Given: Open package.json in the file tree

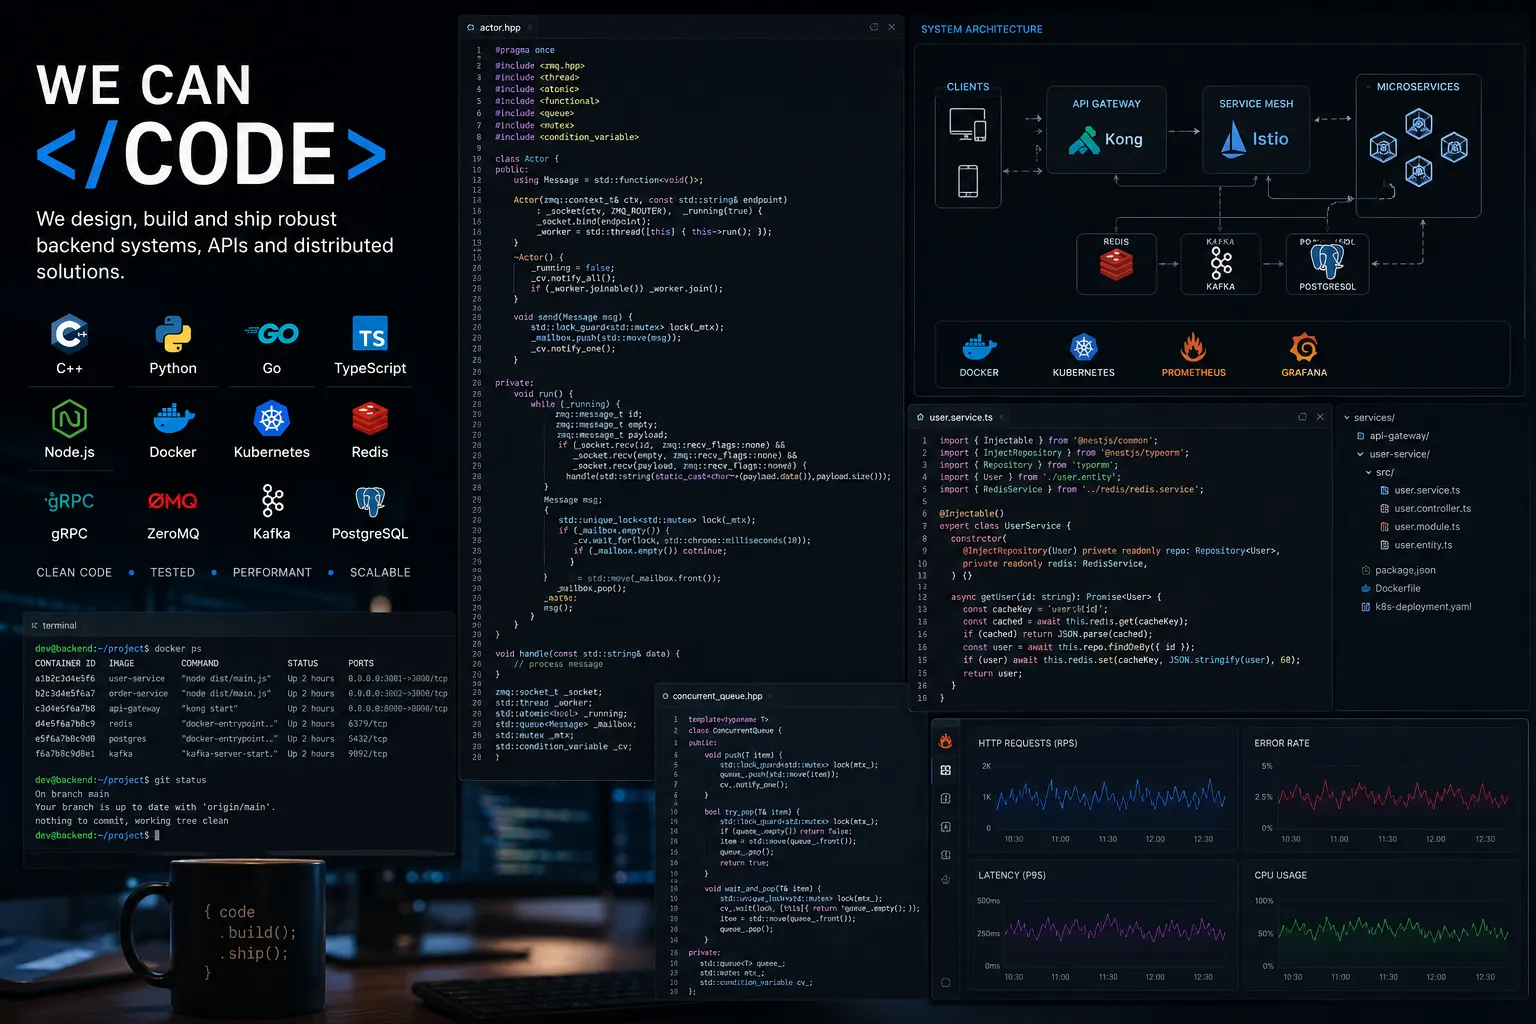Looking at the screenshot, I should click(x=1399, y=570).
